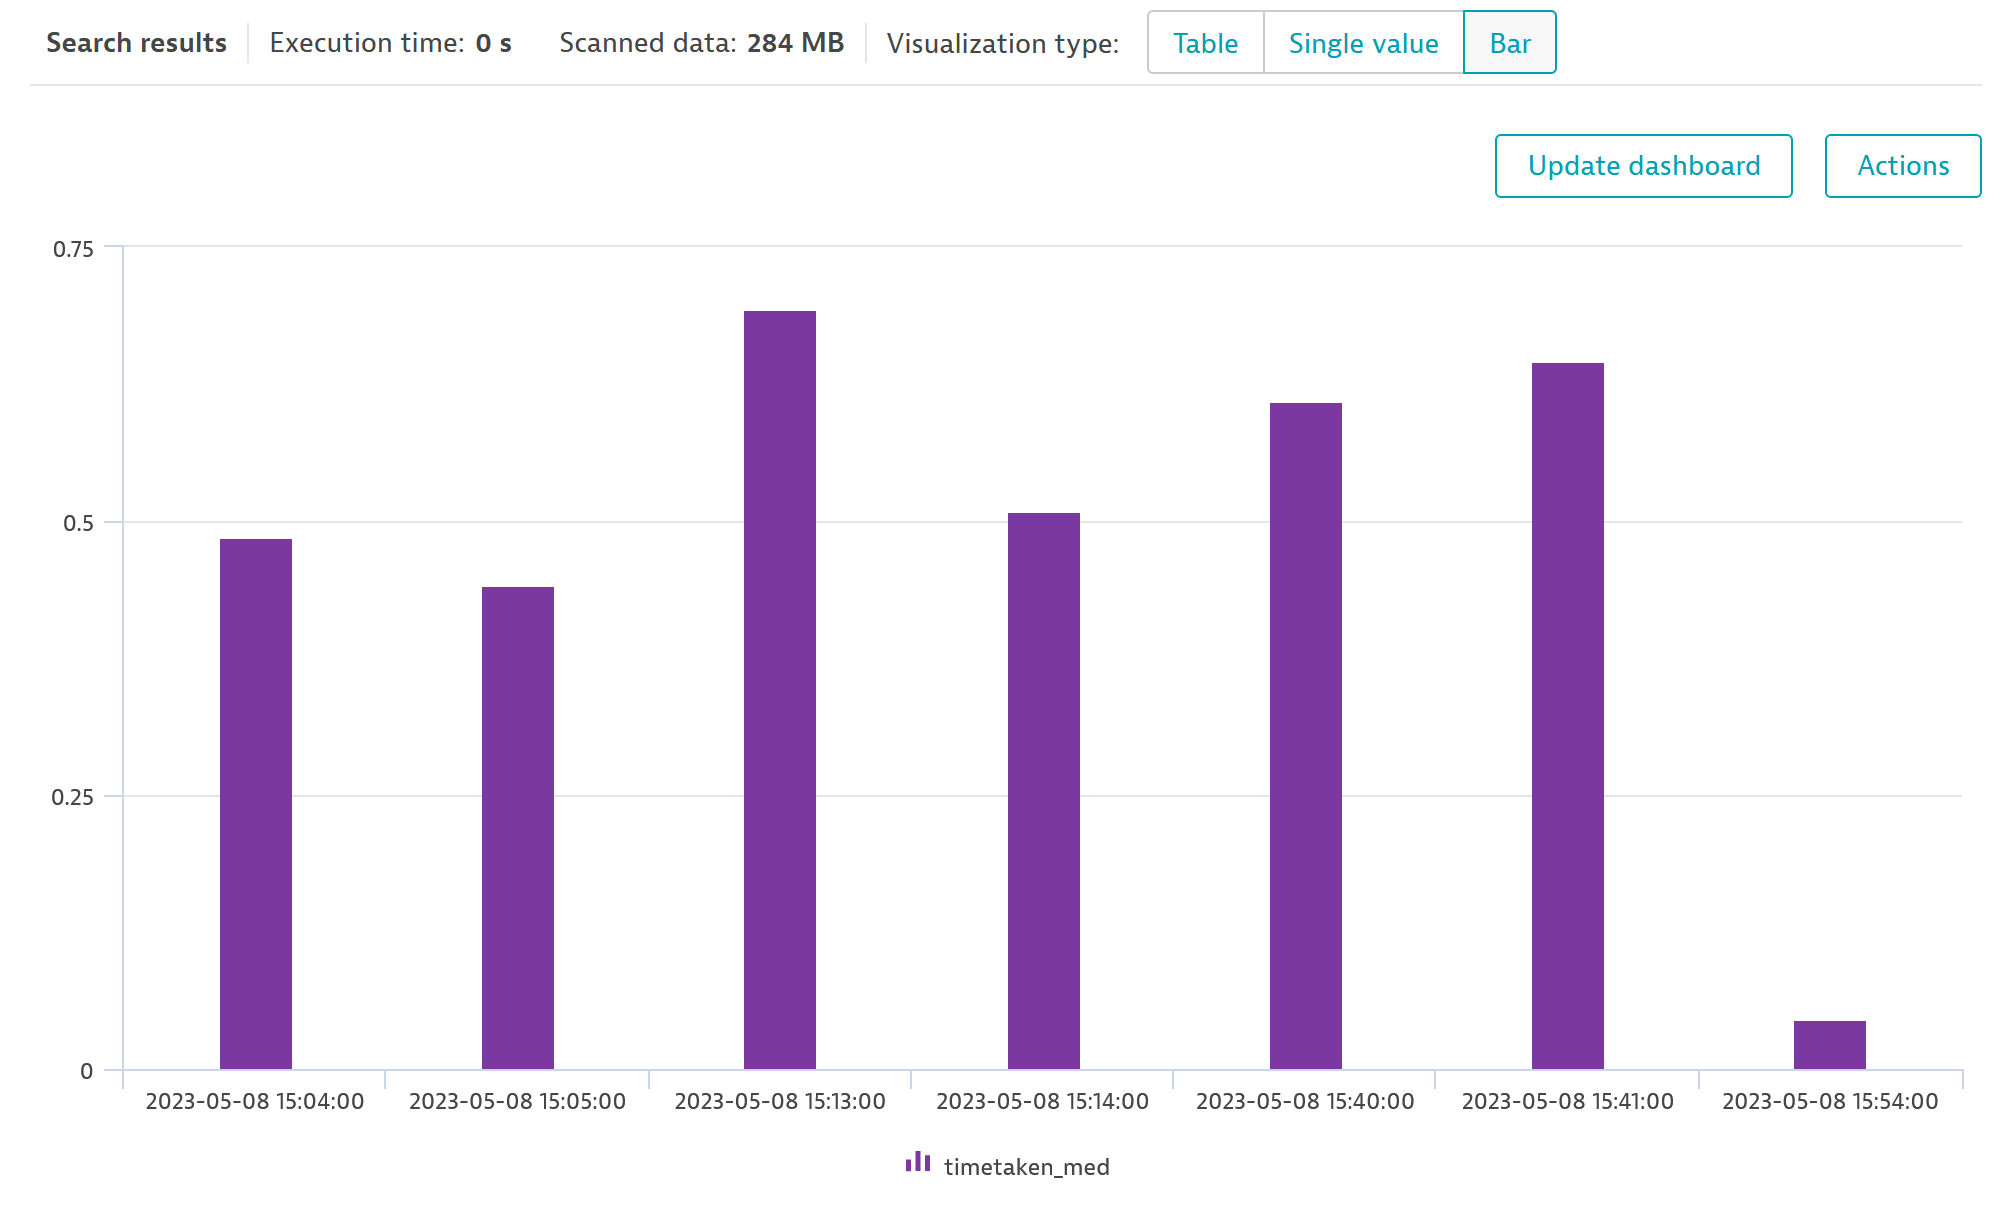
Task: Click the 0.75 y-axis label
Action: tap(73, 249)
